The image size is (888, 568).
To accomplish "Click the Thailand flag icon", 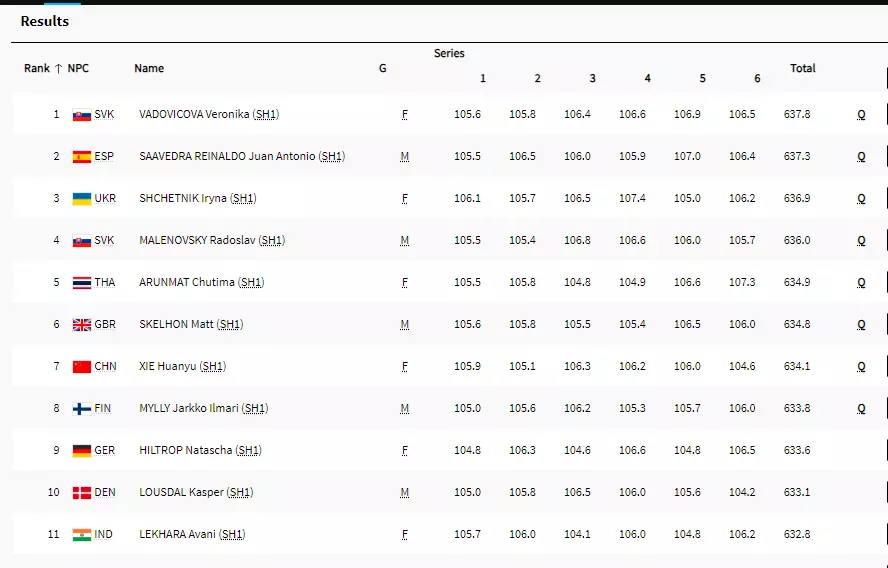I will pyautogui.click(x=81, y=283).
